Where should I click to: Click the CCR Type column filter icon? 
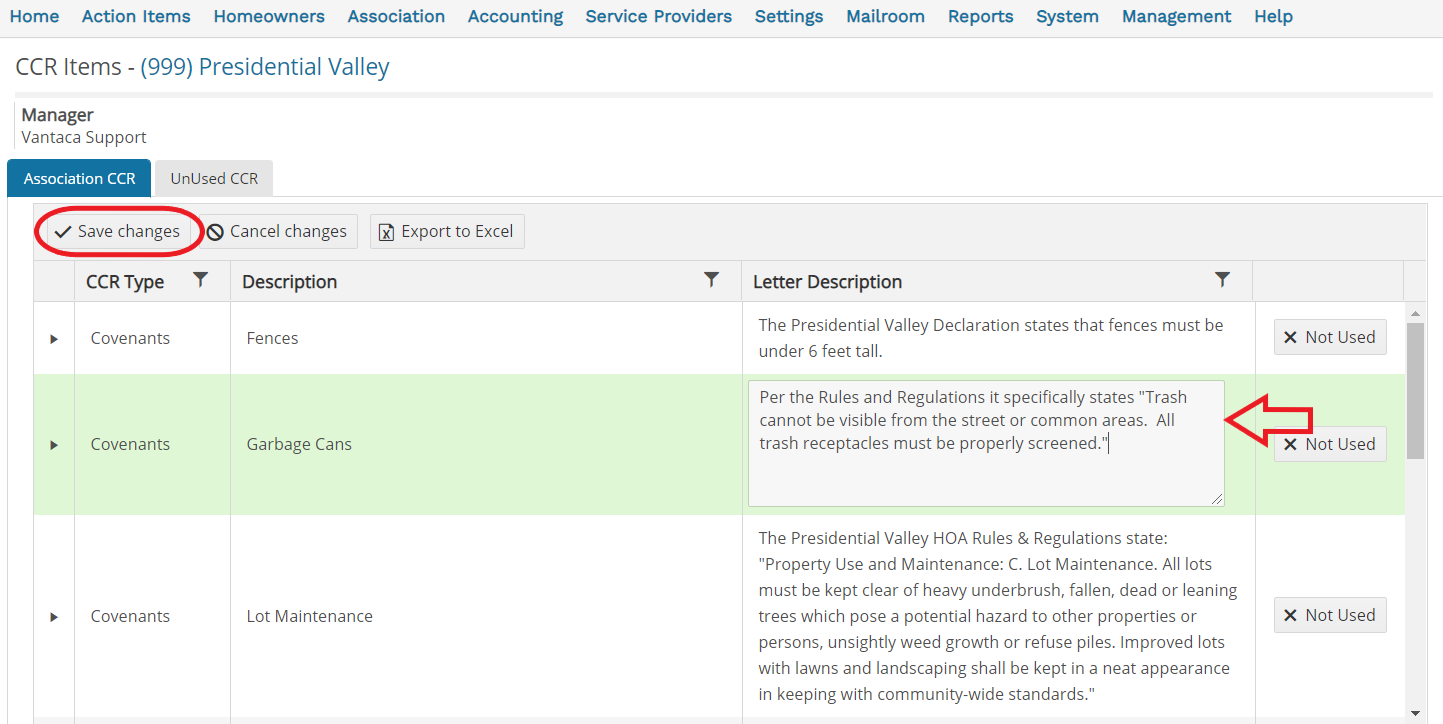click(201, 280)
